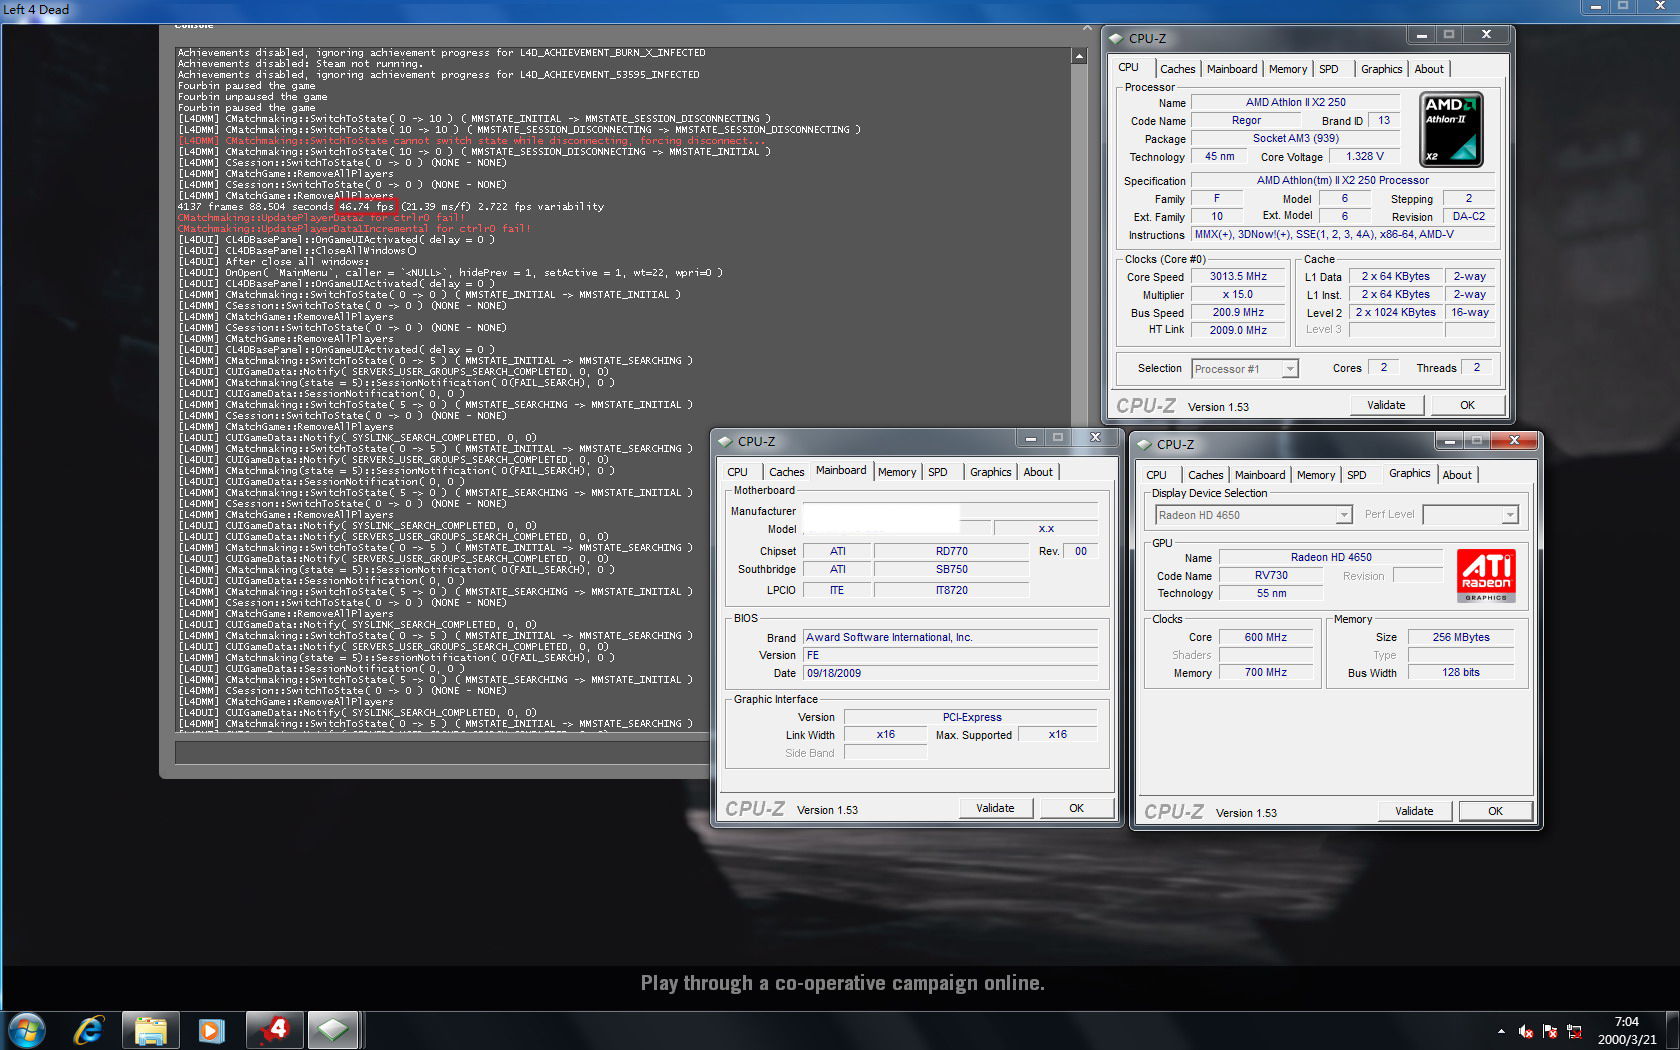Switch to Memory tab in Mainboard CPU-Z window
1680x1050 pixels.
897,472
